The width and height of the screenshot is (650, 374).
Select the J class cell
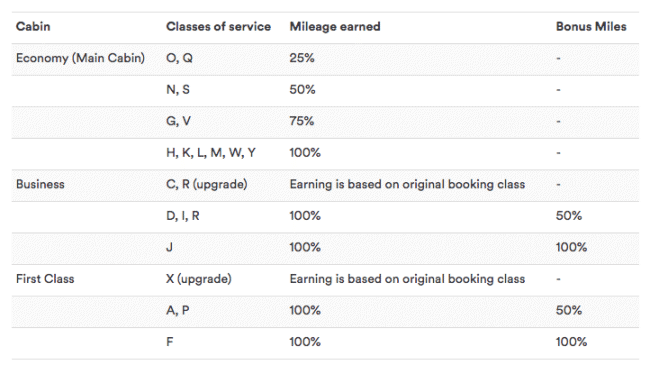[x=169, y=247]
